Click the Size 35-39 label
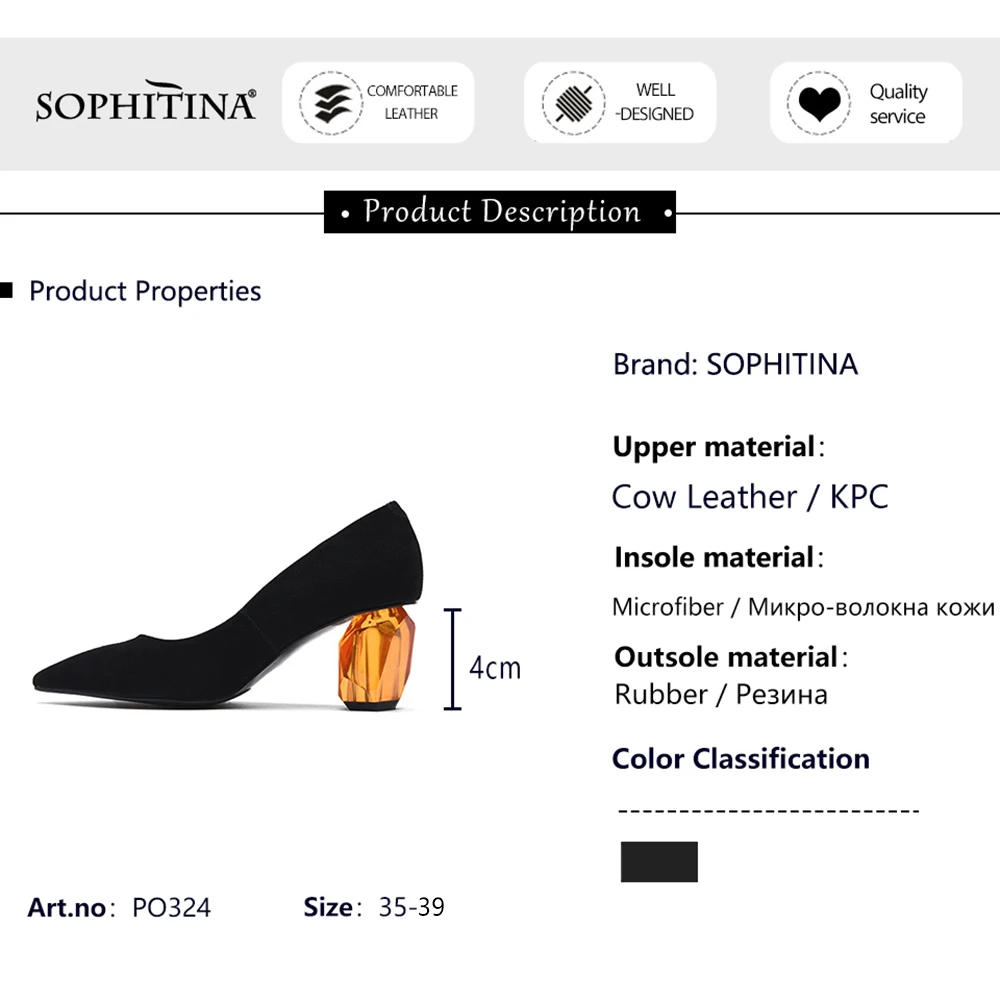This screenshot has width=1000, height=1000. click(374, 907)
